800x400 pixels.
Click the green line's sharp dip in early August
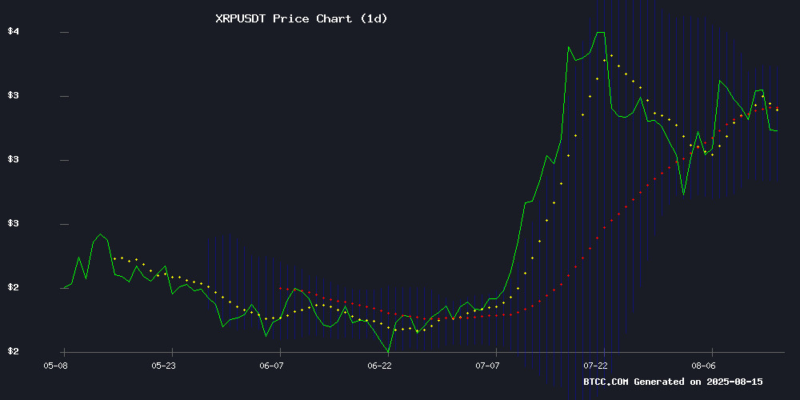684,193
